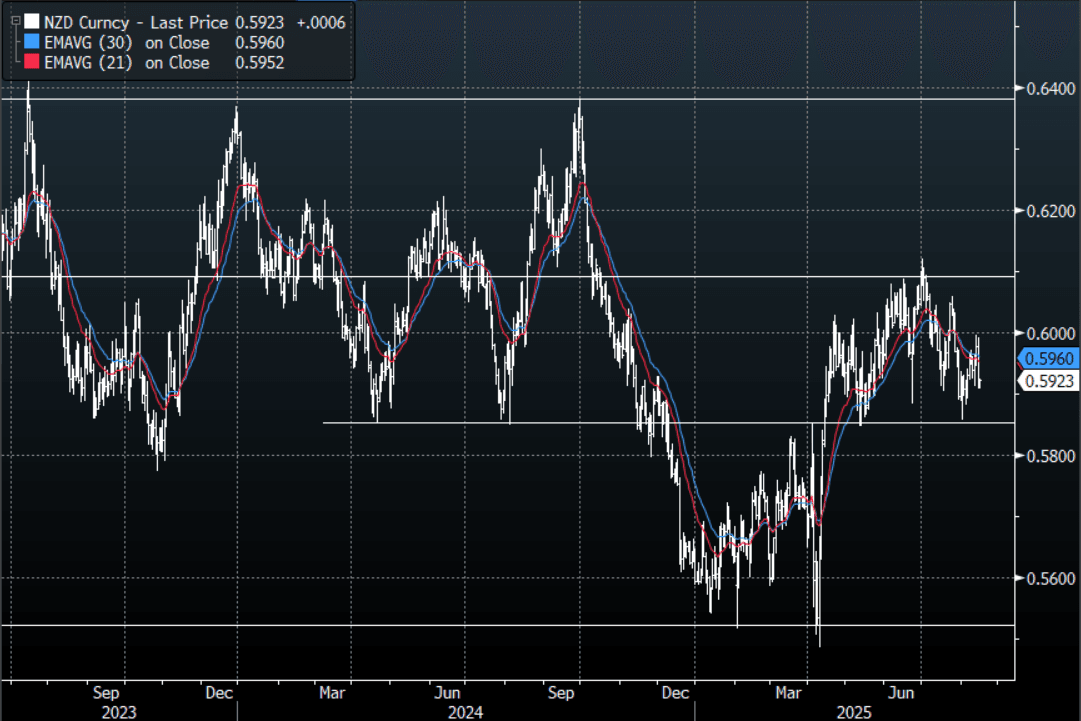Click the blue 0.5960 price tag on axis

pos(1046,358)
